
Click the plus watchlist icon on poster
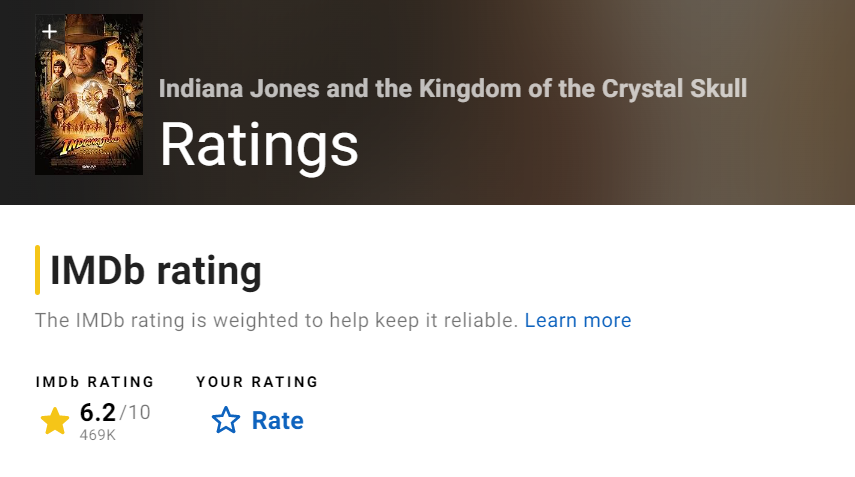pos(49,31)
